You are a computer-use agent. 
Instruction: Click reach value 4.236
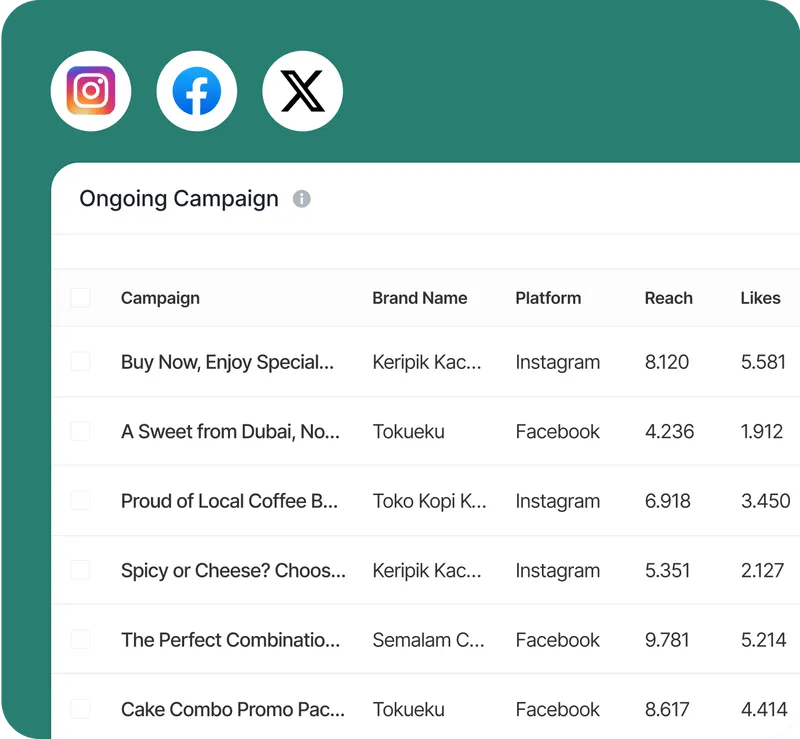[x=669, y=432]
